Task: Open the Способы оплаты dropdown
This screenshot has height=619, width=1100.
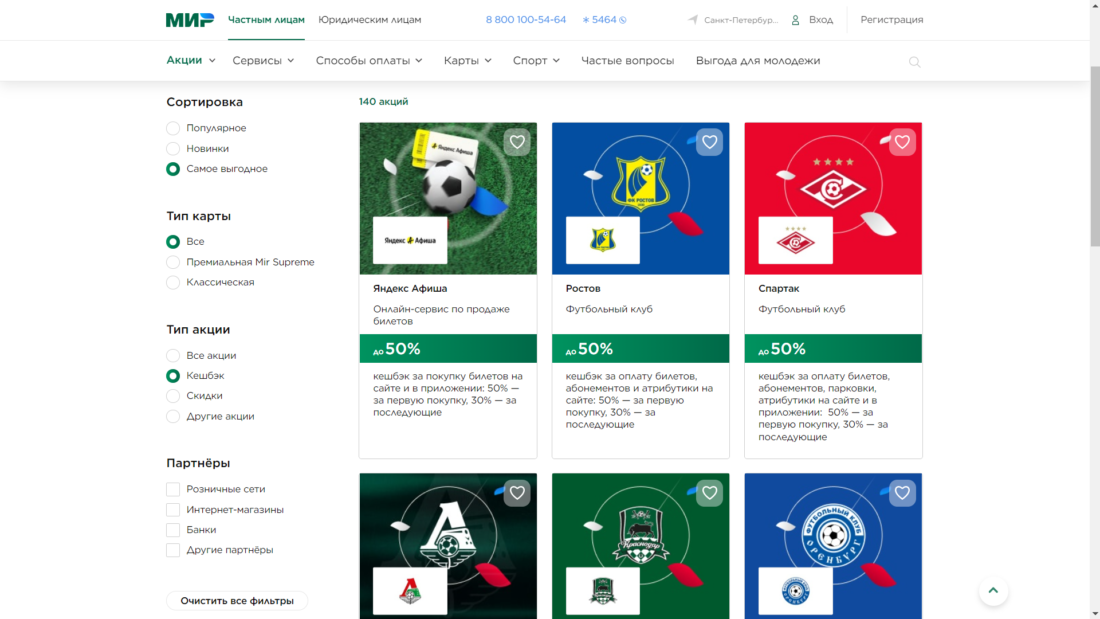Action: point(368,61)
